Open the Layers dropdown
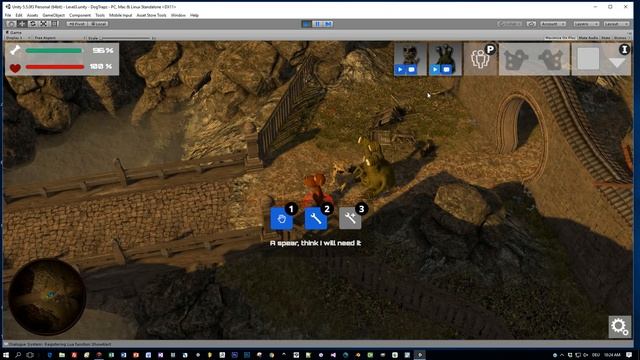 tap(586, 24)
